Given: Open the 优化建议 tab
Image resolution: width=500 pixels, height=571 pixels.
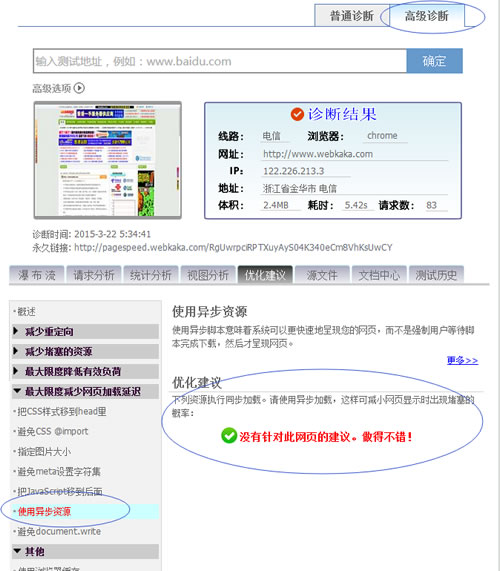Looking at the screenshot, I should coord(265,275).
